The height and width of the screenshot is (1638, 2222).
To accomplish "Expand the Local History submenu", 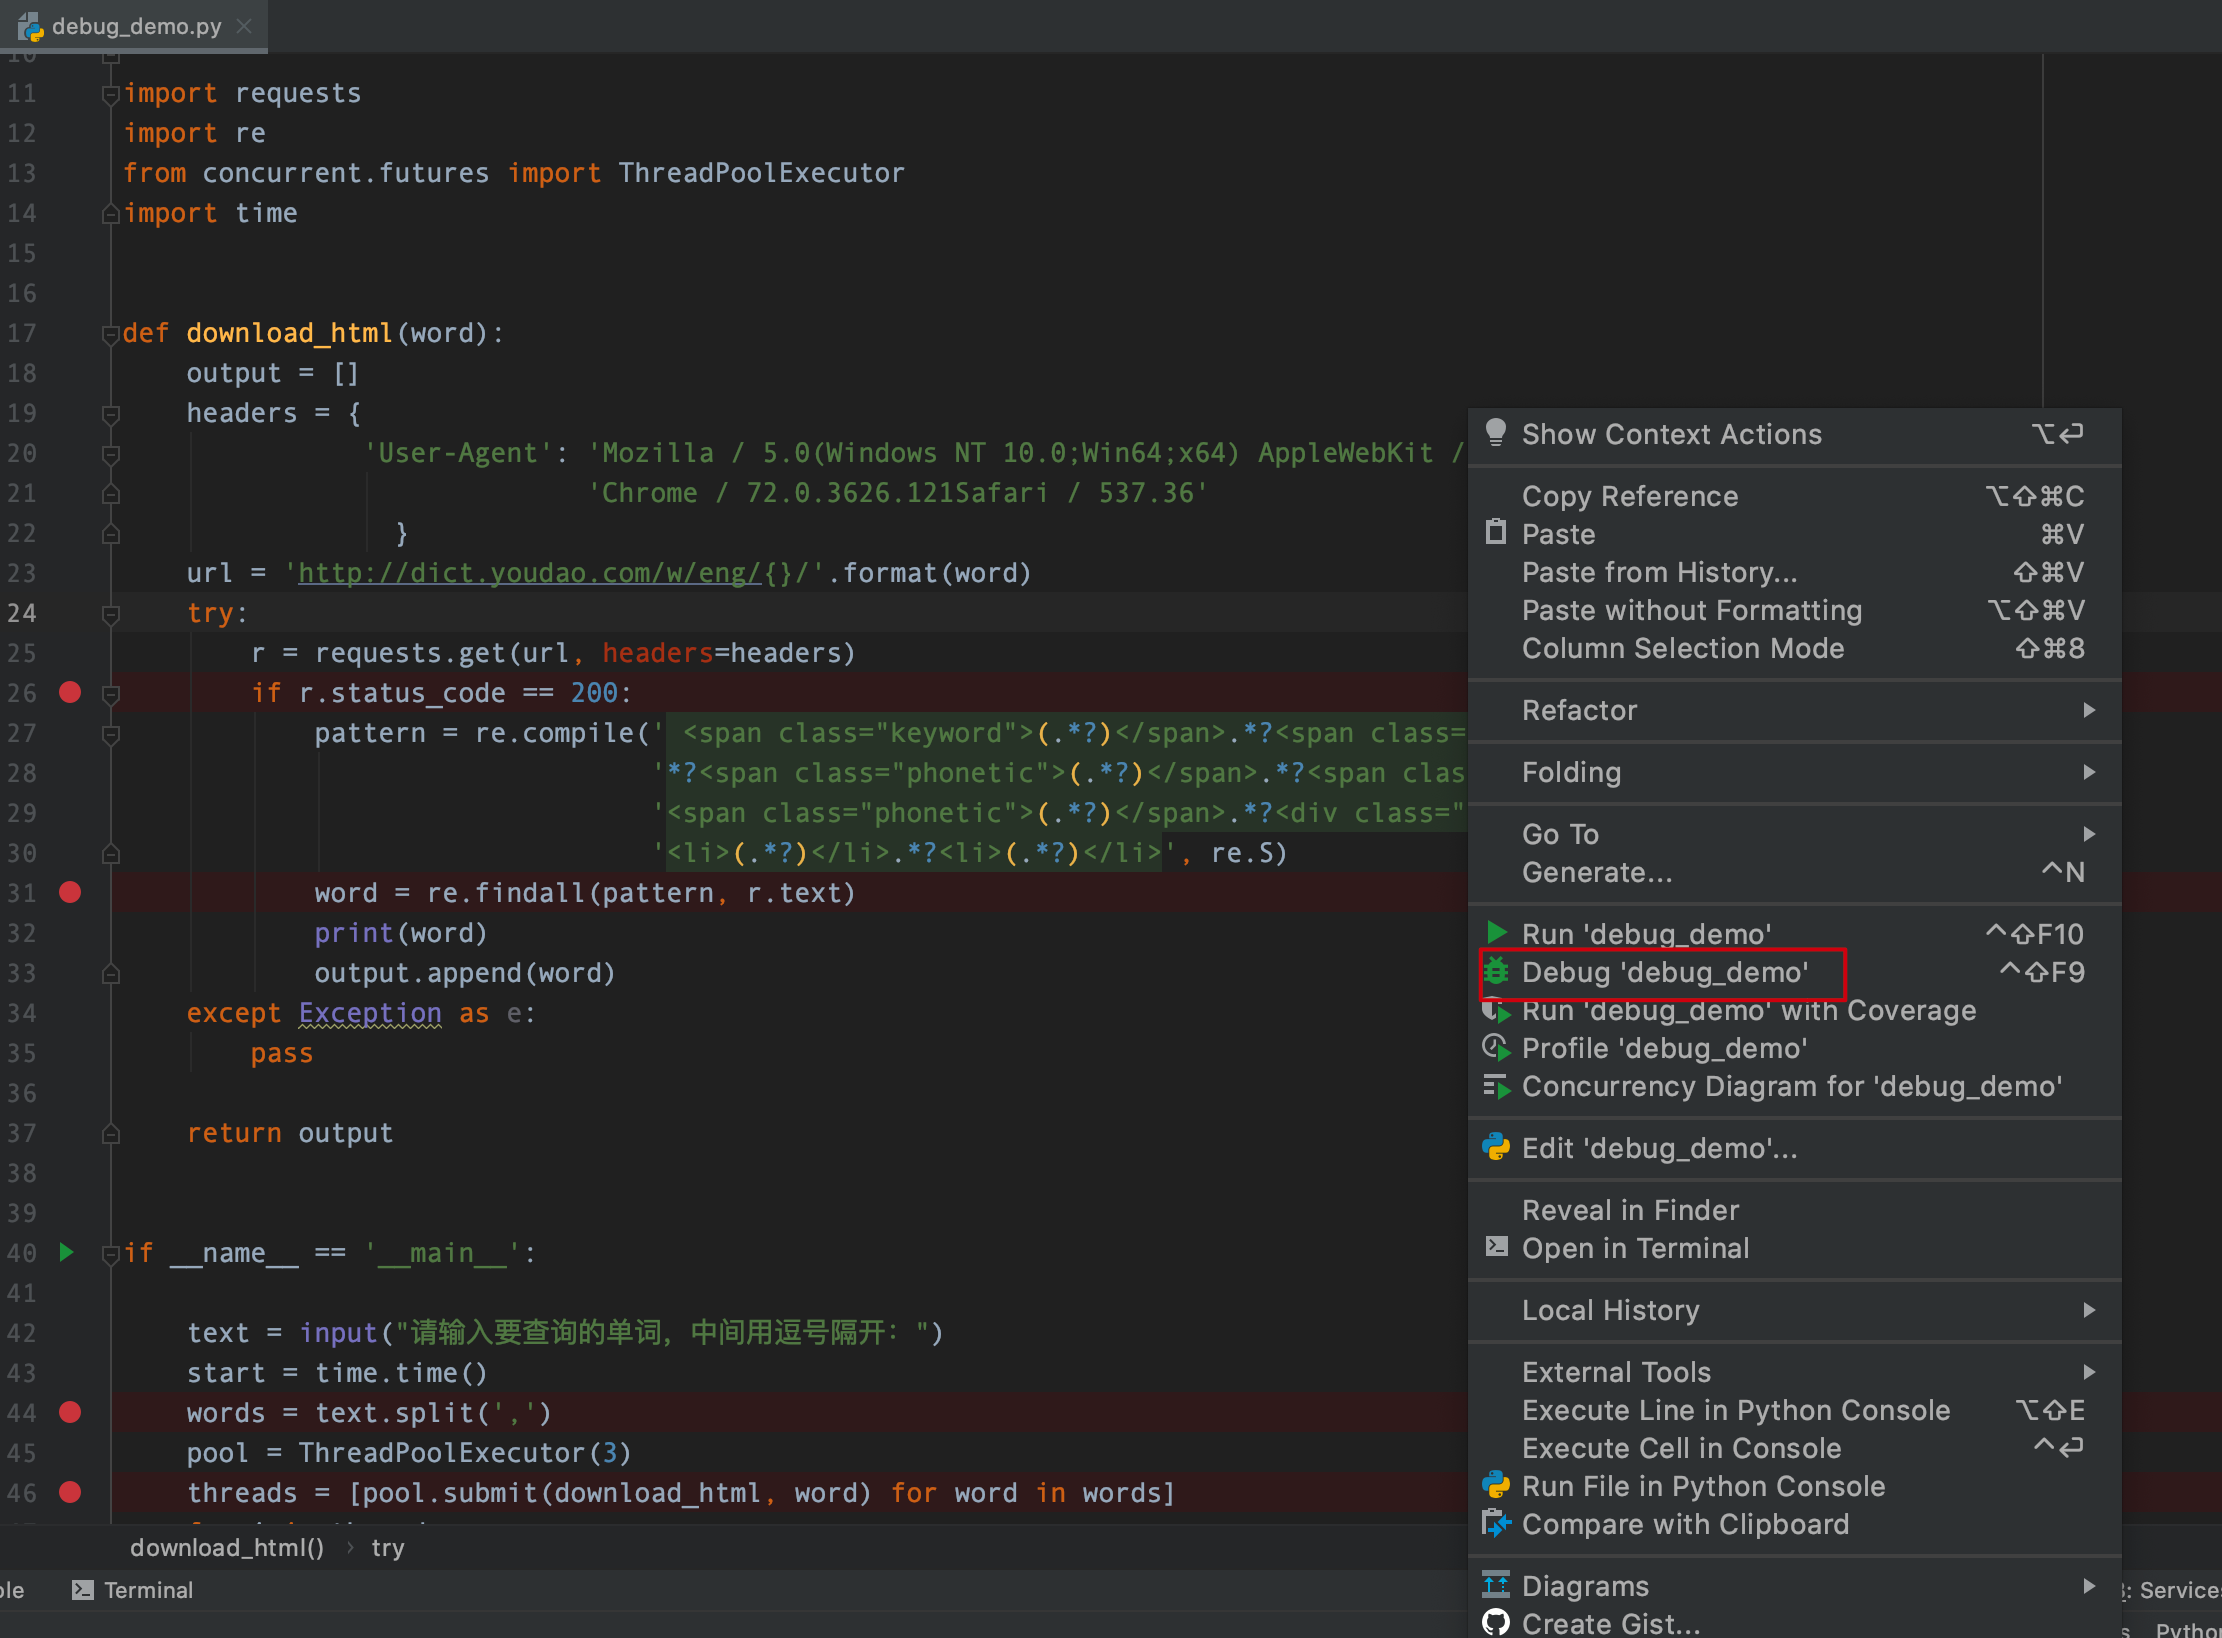I will (x=1795, y=1310).
